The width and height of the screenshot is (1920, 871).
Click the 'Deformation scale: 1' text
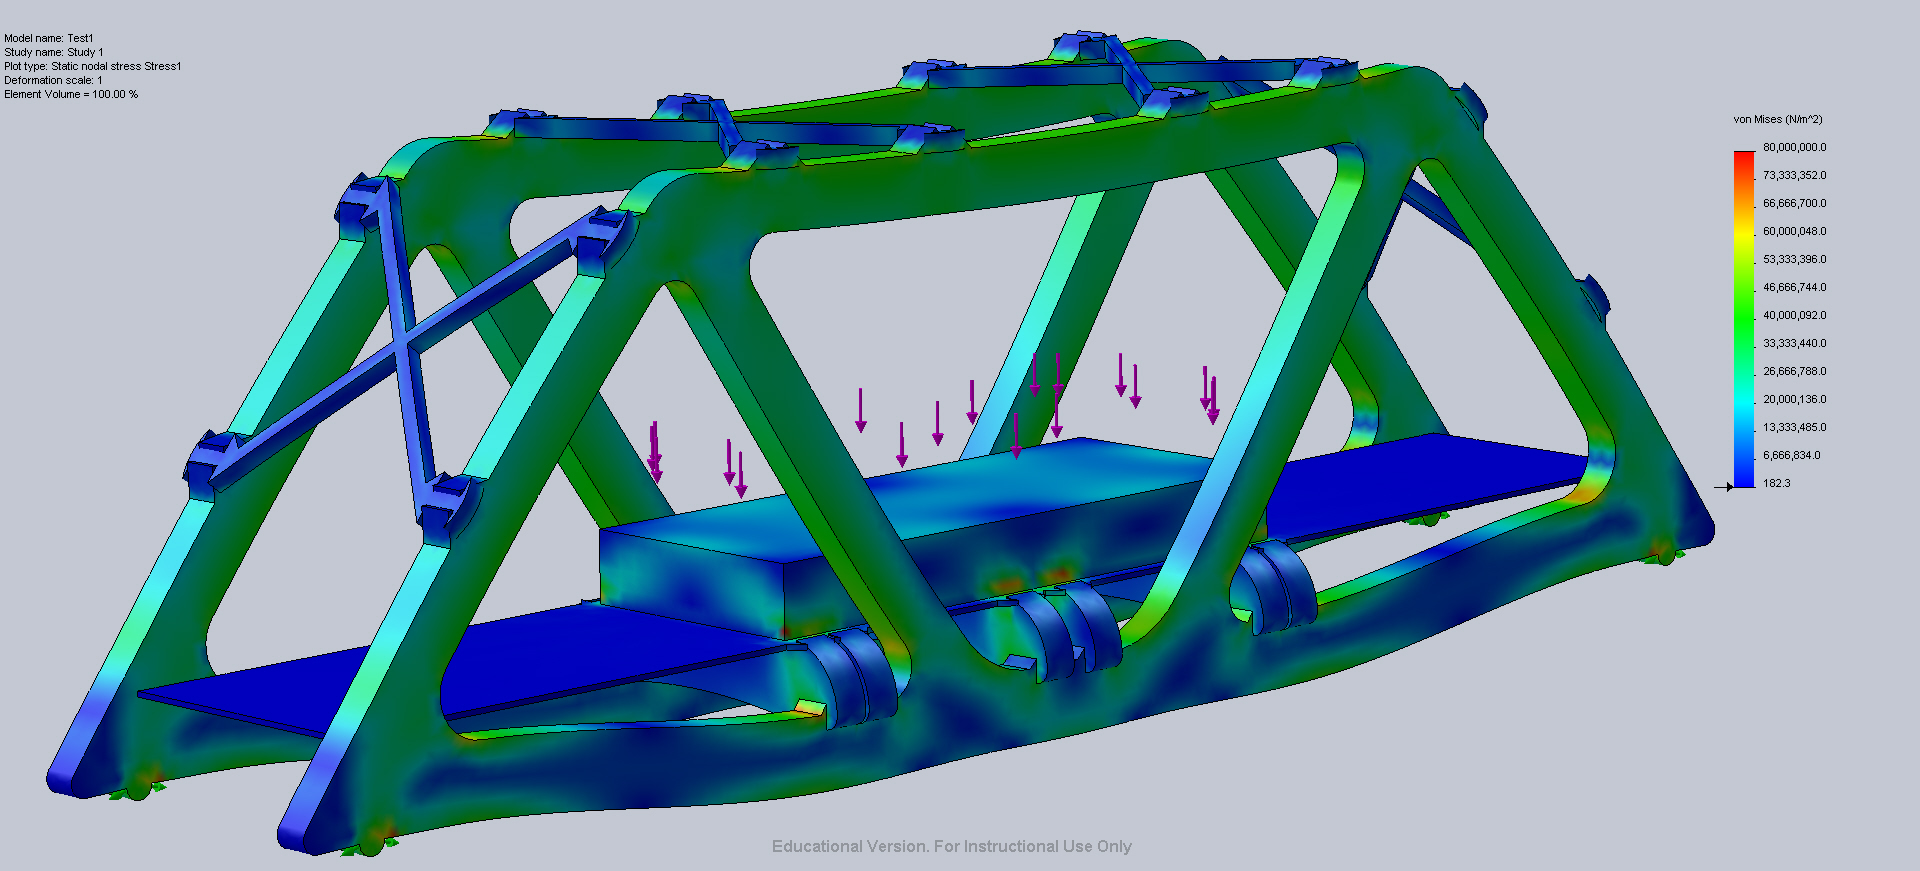53,80
